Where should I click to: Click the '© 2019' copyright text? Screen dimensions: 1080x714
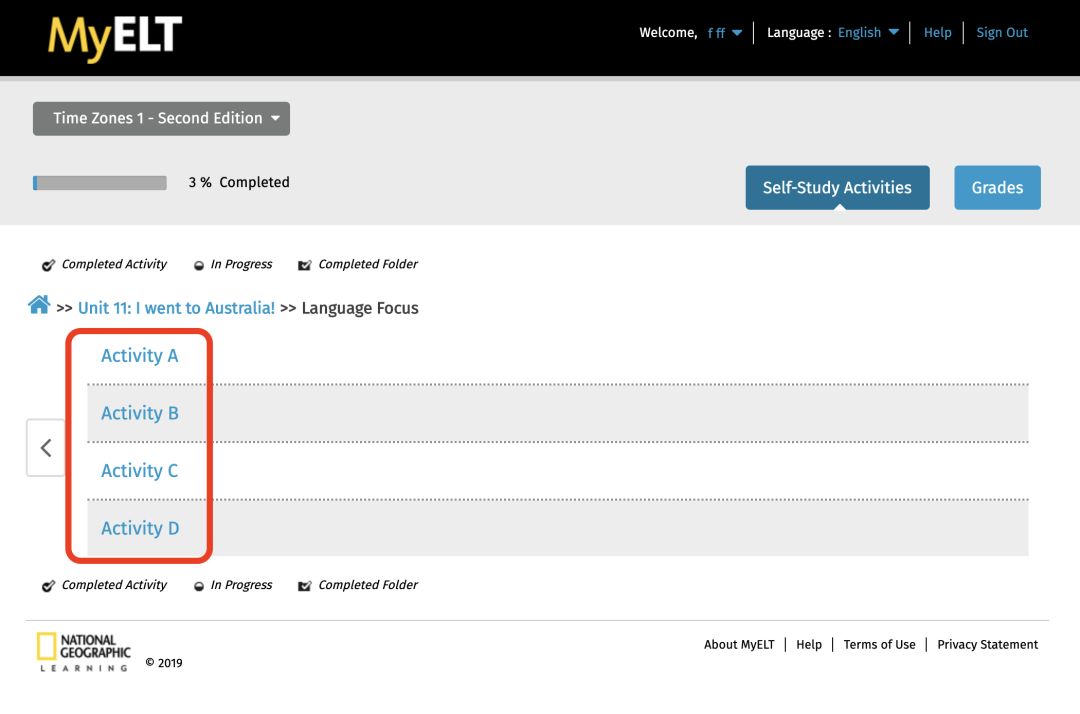point(164,663)
